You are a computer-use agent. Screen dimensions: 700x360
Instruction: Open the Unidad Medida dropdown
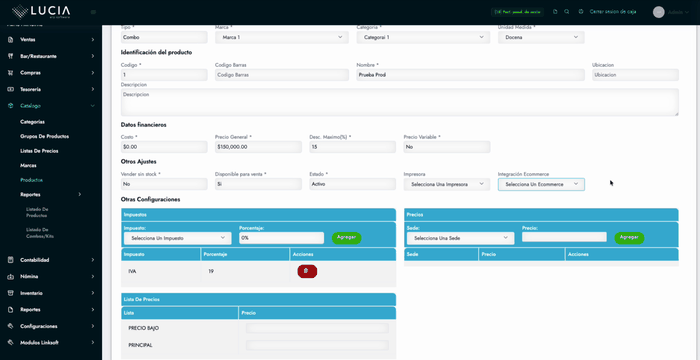[x=541, y=38]
